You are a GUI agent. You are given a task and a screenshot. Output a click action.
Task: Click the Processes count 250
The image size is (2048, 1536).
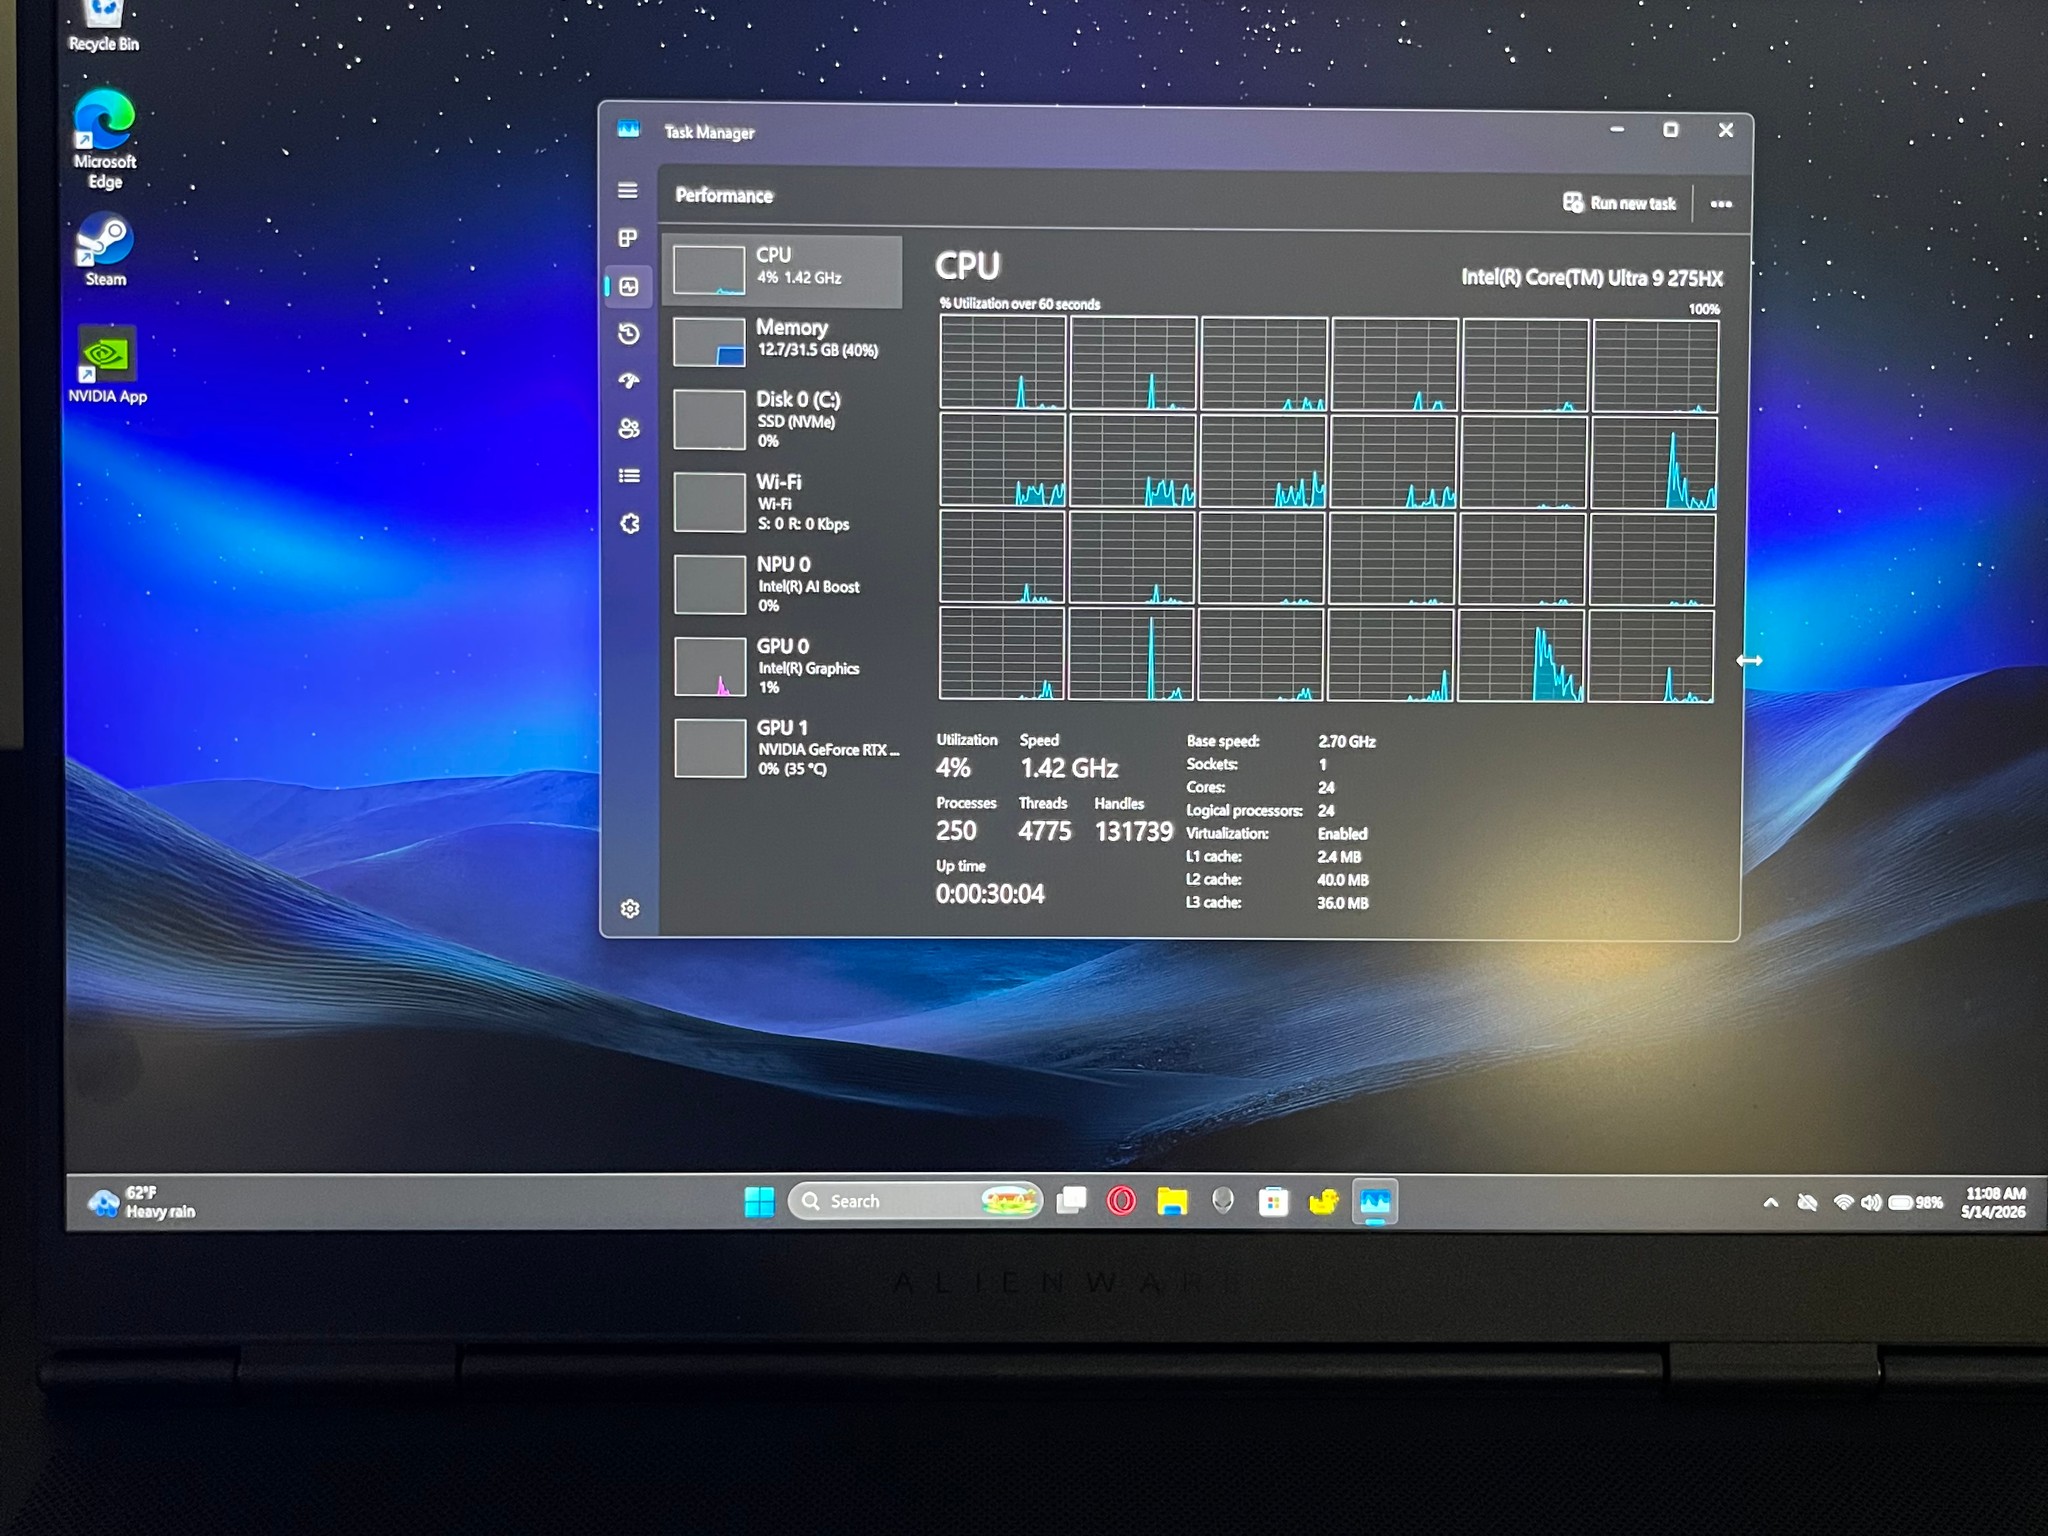(x=956, y=831)
